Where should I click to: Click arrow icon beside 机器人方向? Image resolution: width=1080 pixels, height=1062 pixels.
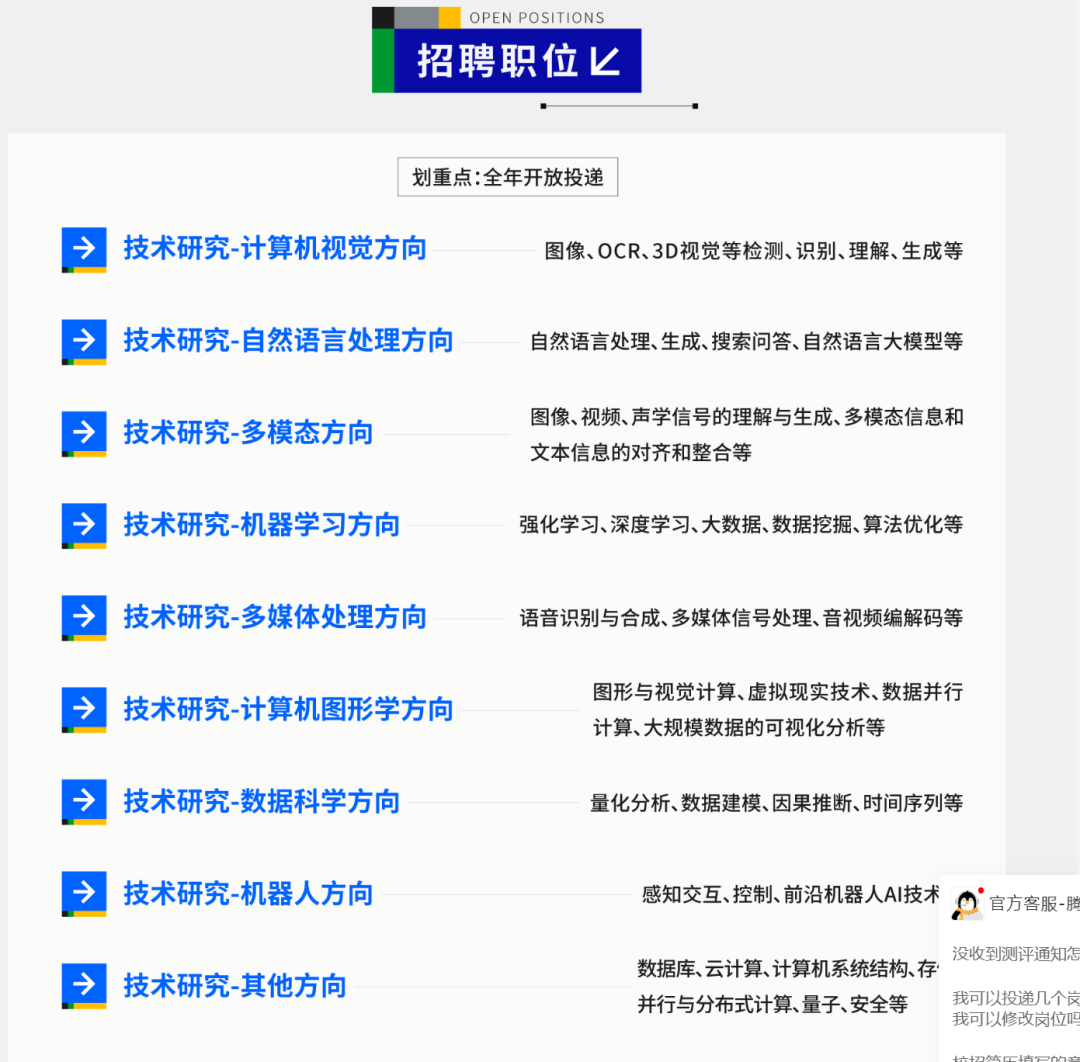84,895
